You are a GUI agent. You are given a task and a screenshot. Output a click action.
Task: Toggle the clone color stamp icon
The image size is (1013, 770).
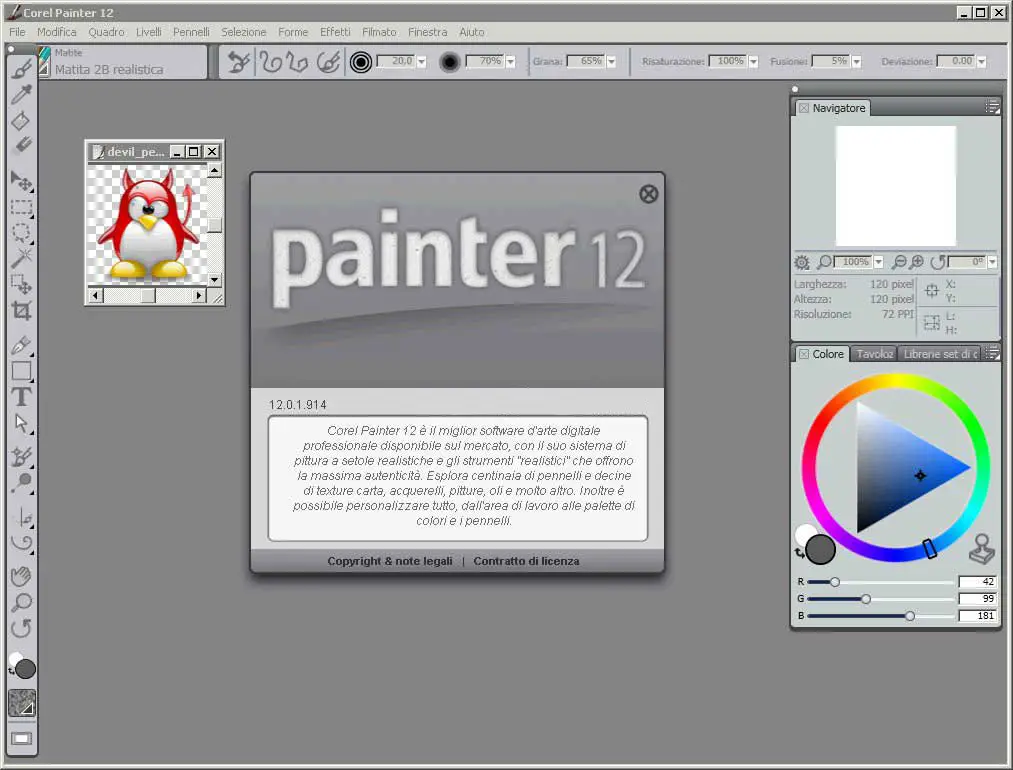[x=982, y=548]
